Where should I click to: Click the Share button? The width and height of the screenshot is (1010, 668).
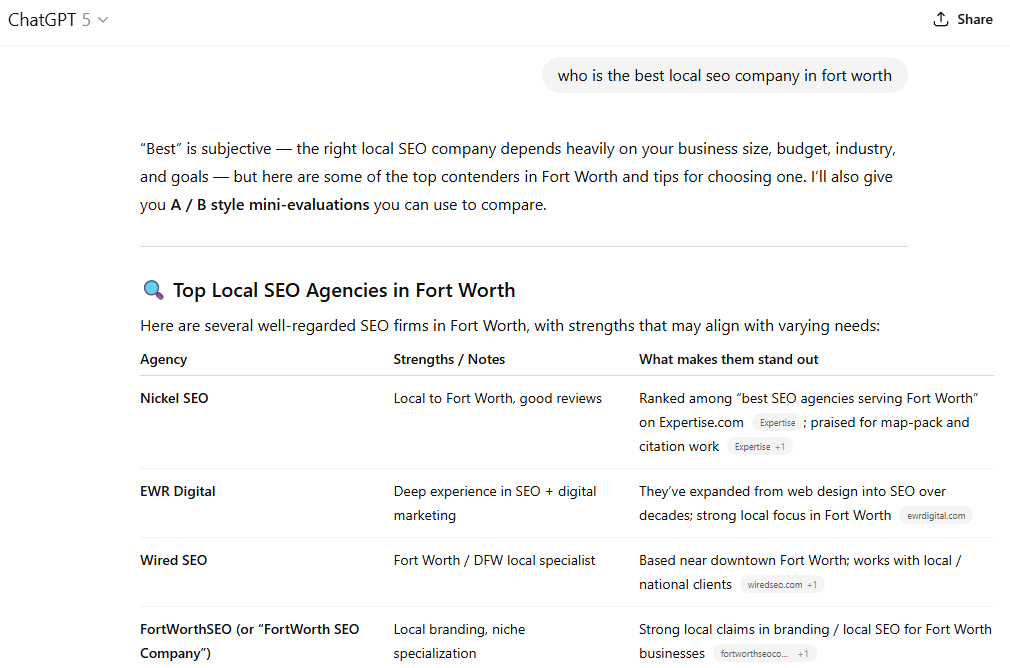(x=962, y=18)
